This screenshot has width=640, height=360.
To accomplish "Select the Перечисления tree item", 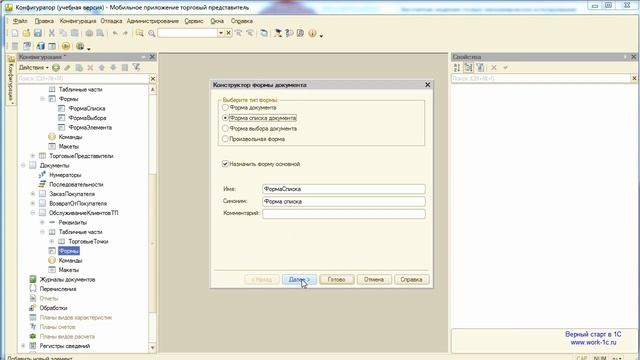I will point(58,289).
